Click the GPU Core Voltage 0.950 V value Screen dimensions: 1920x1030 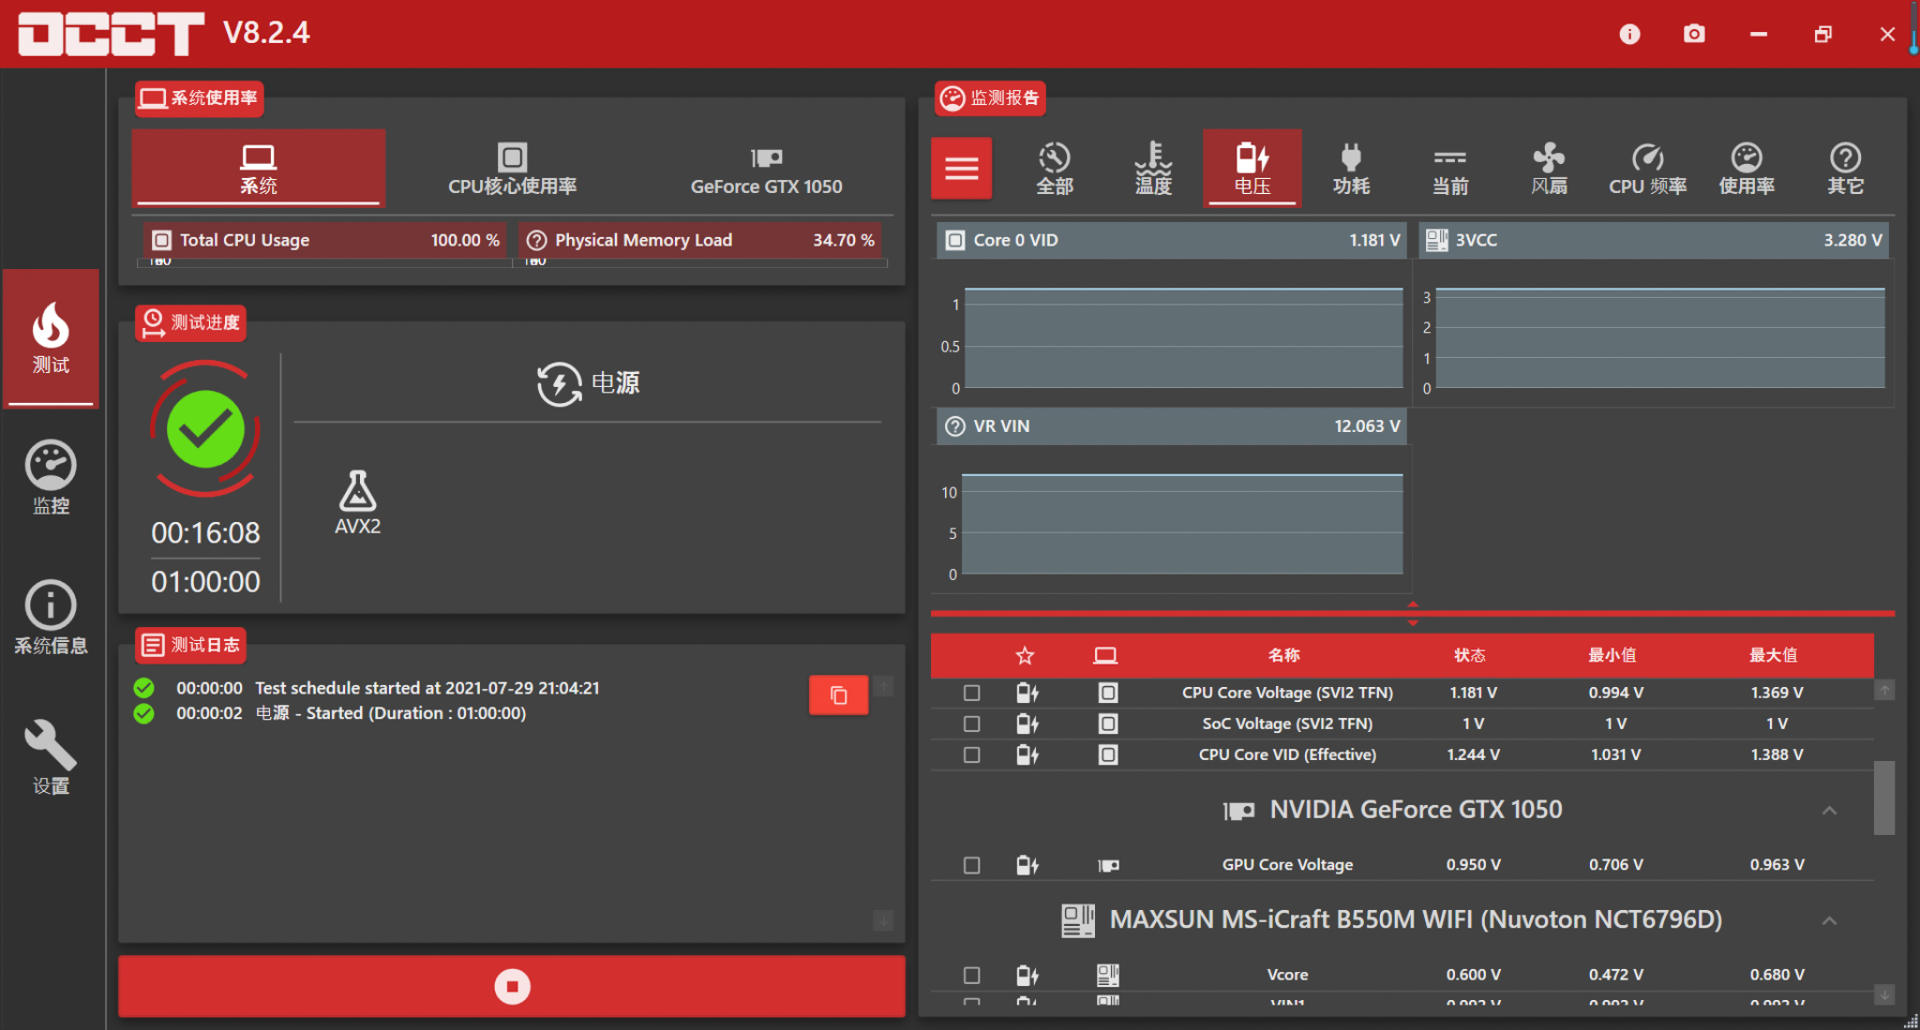coord(1473,865)
